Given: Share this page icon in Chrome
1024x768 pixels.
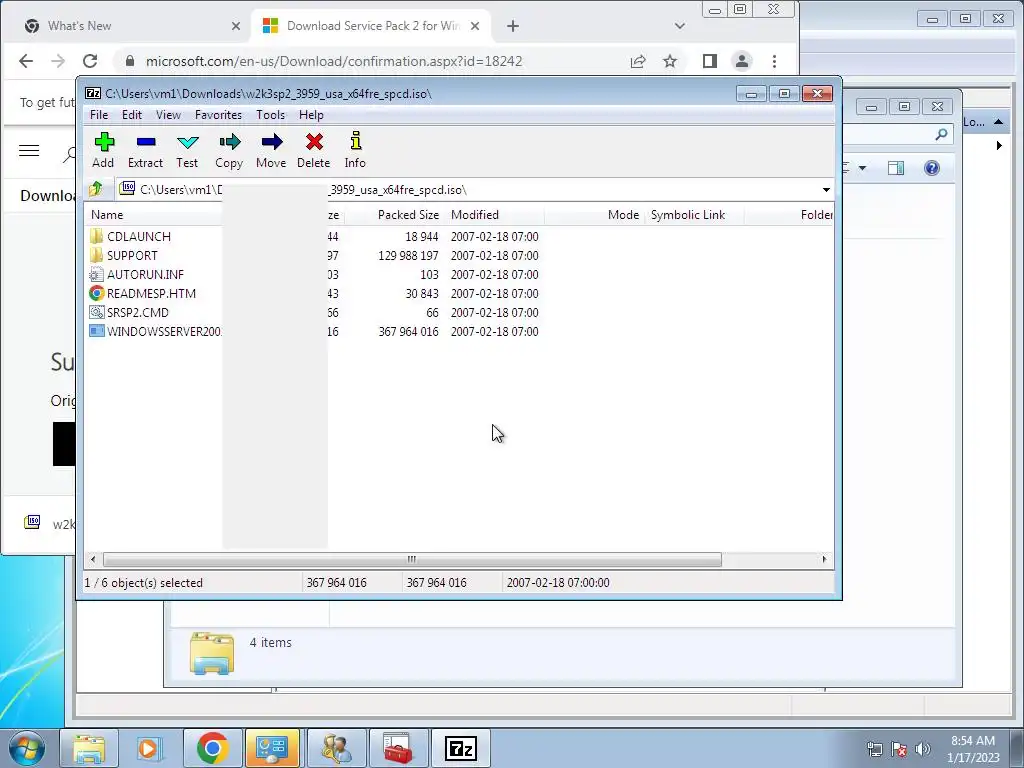Looking at the screenshot, I should point(638,61).
